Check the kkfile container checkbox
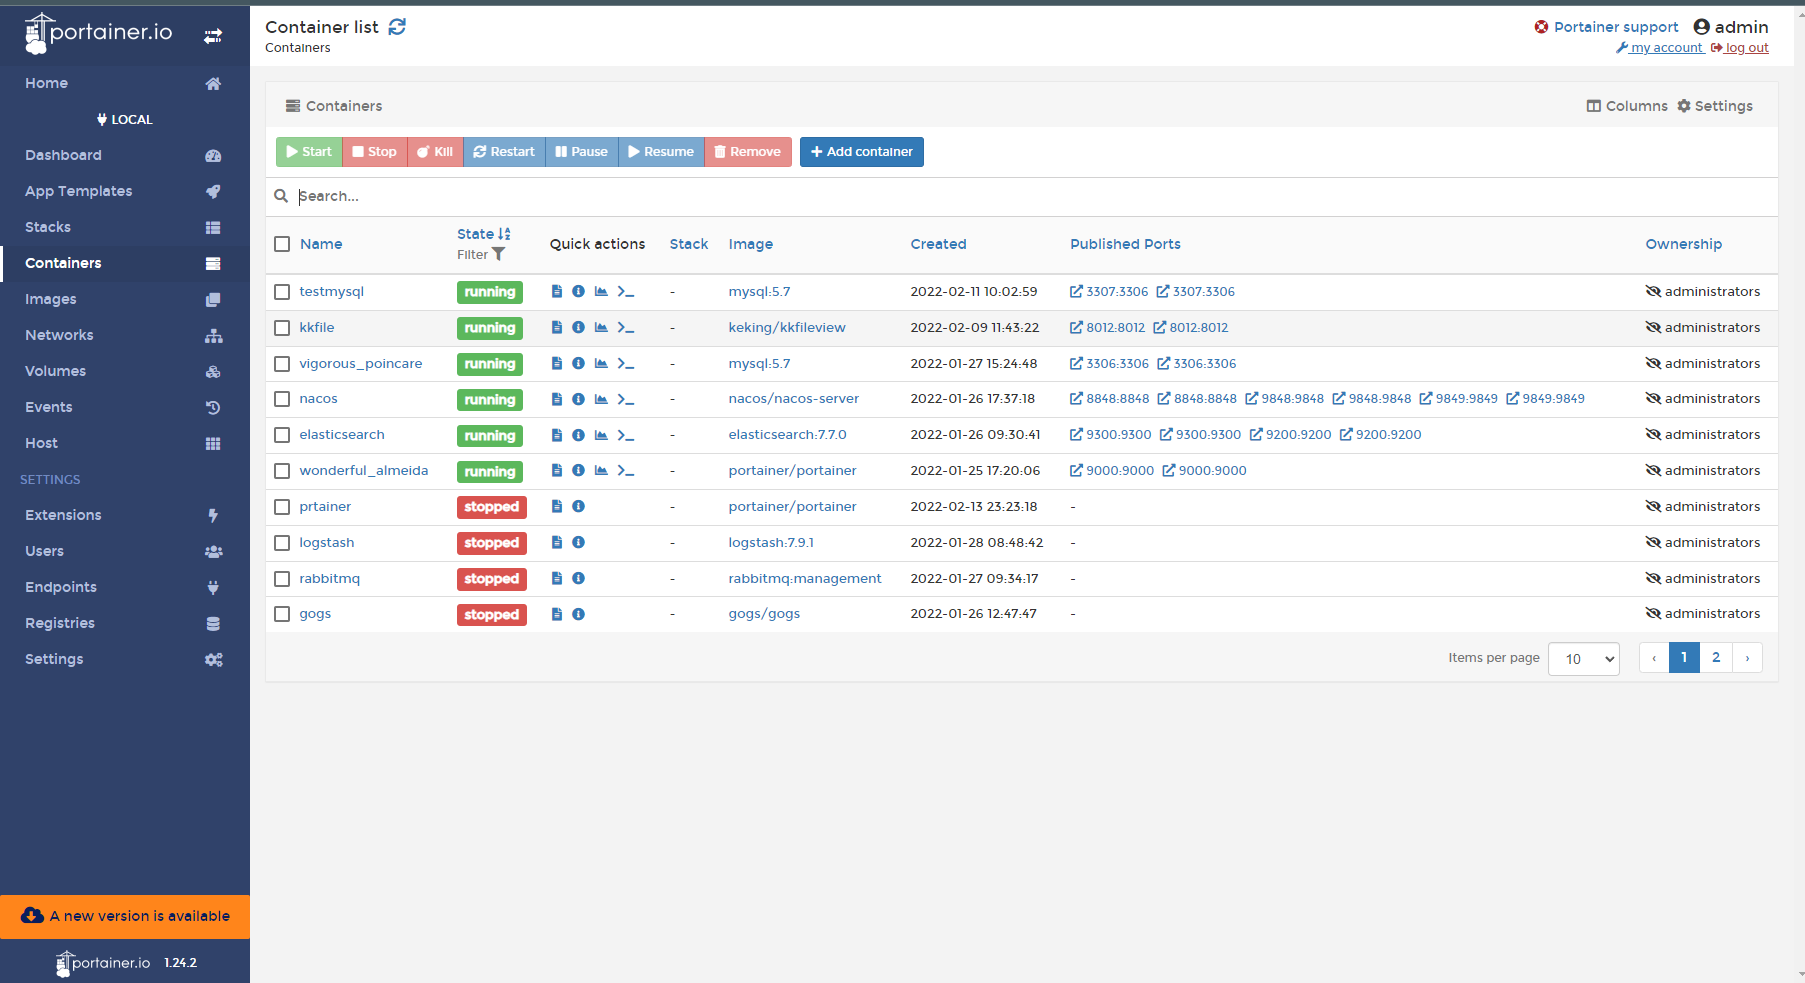 coord(282,328)
